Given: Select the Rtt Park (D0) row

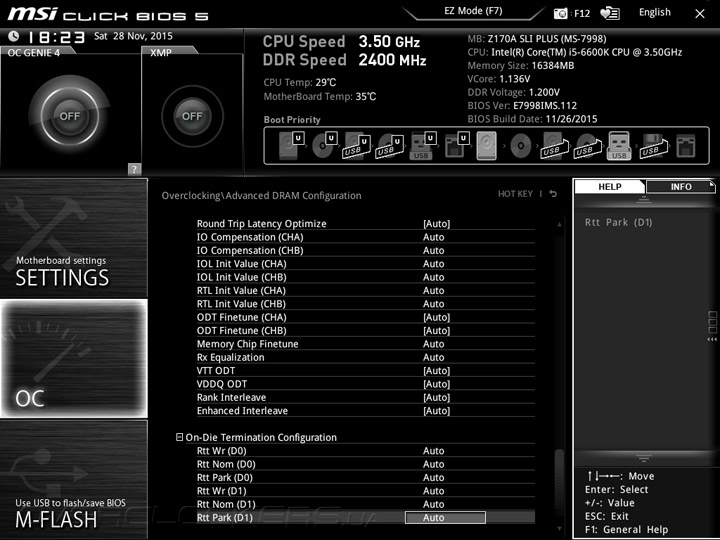Looking at the screenshot, I should coord(366,477).
